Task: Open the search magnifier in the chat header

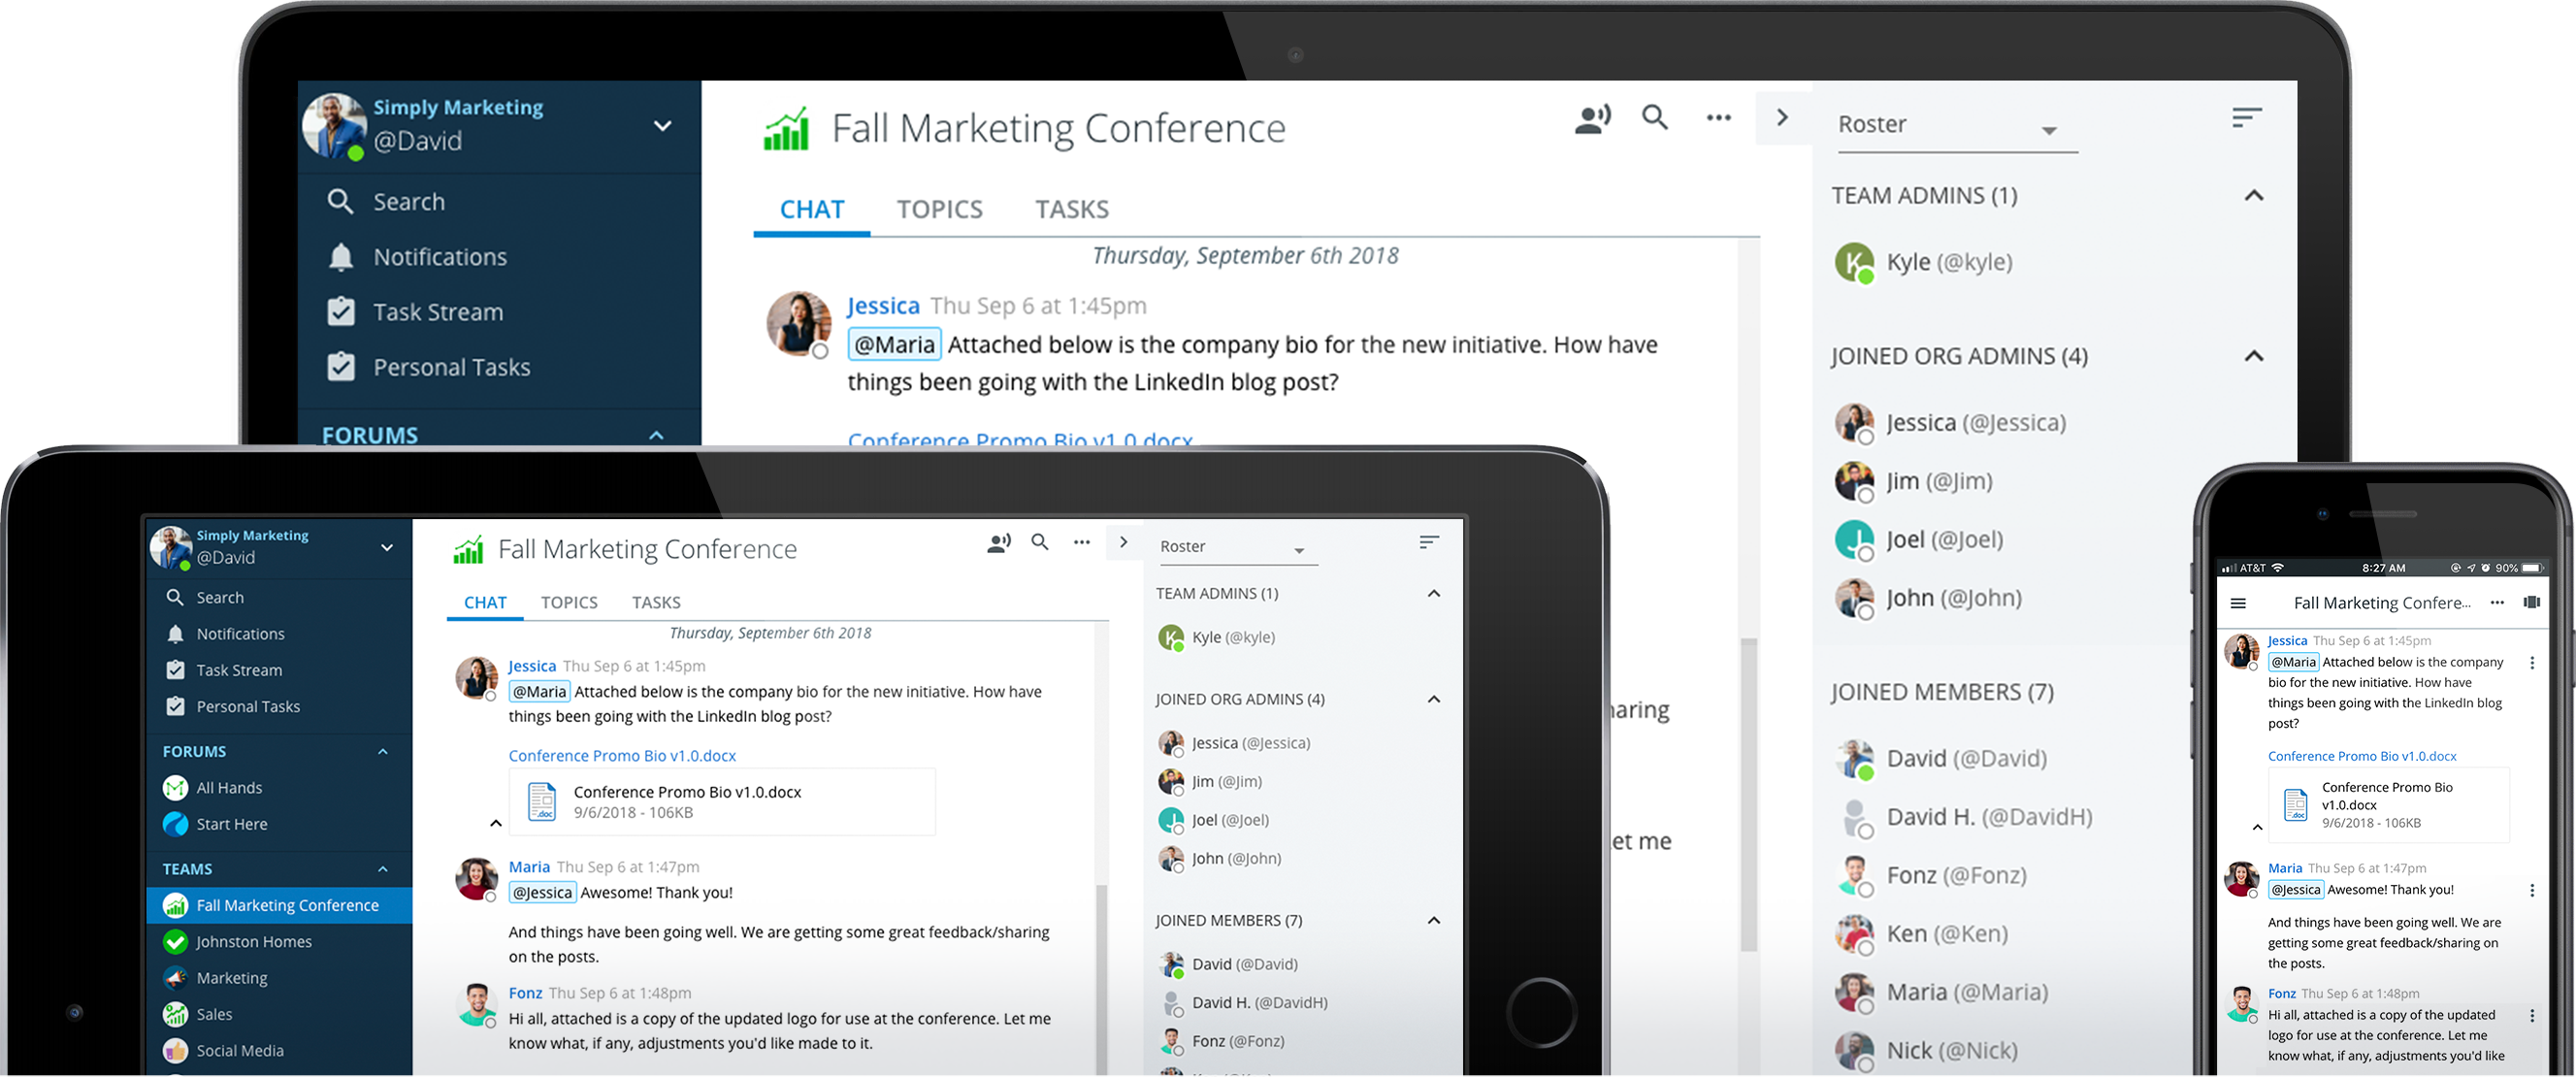Action: 1655,117
